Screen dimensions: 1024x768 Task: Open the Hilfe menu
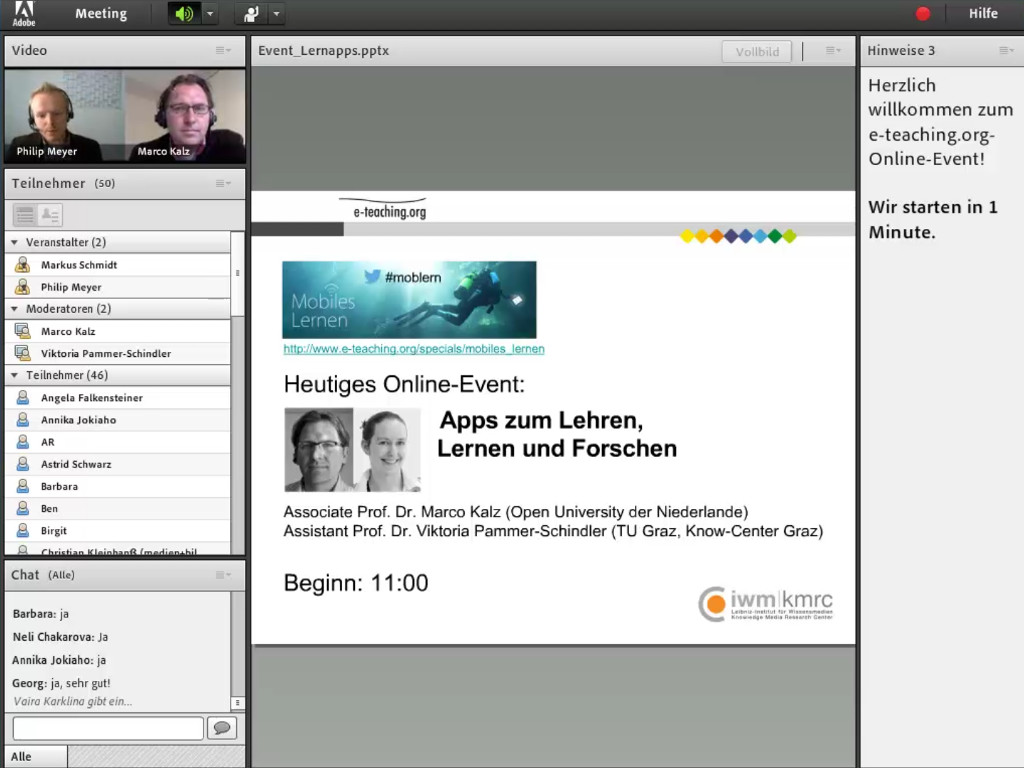click(x=983, y=13)
